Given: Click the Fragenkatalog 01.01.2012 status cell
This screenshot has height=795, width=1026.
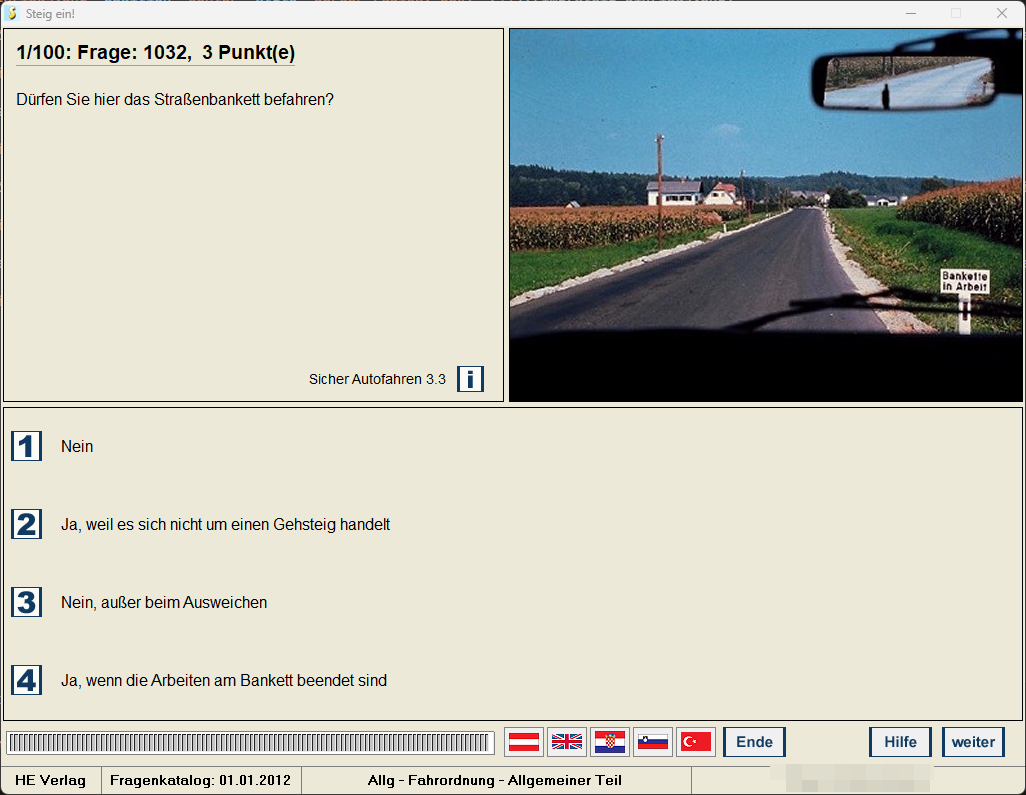Looking at the screenshot, I should (x=200, y=780).
